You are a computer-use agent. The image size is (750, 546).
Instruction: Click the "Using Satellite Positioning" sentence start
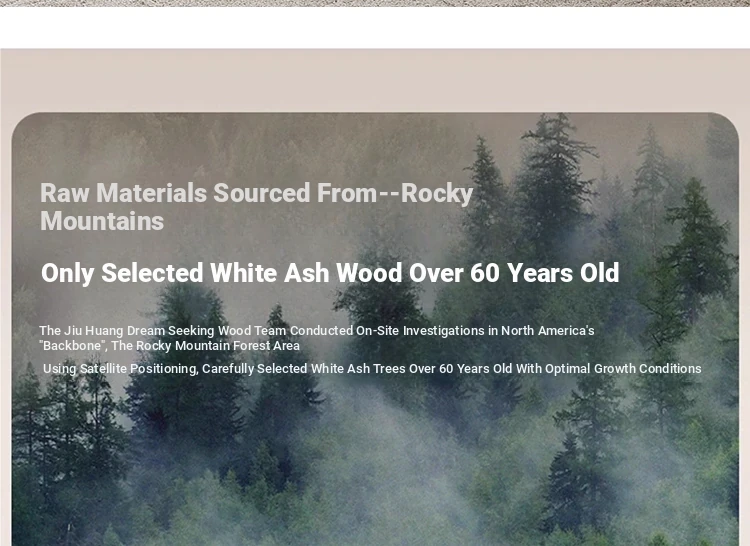pos(120,369)
